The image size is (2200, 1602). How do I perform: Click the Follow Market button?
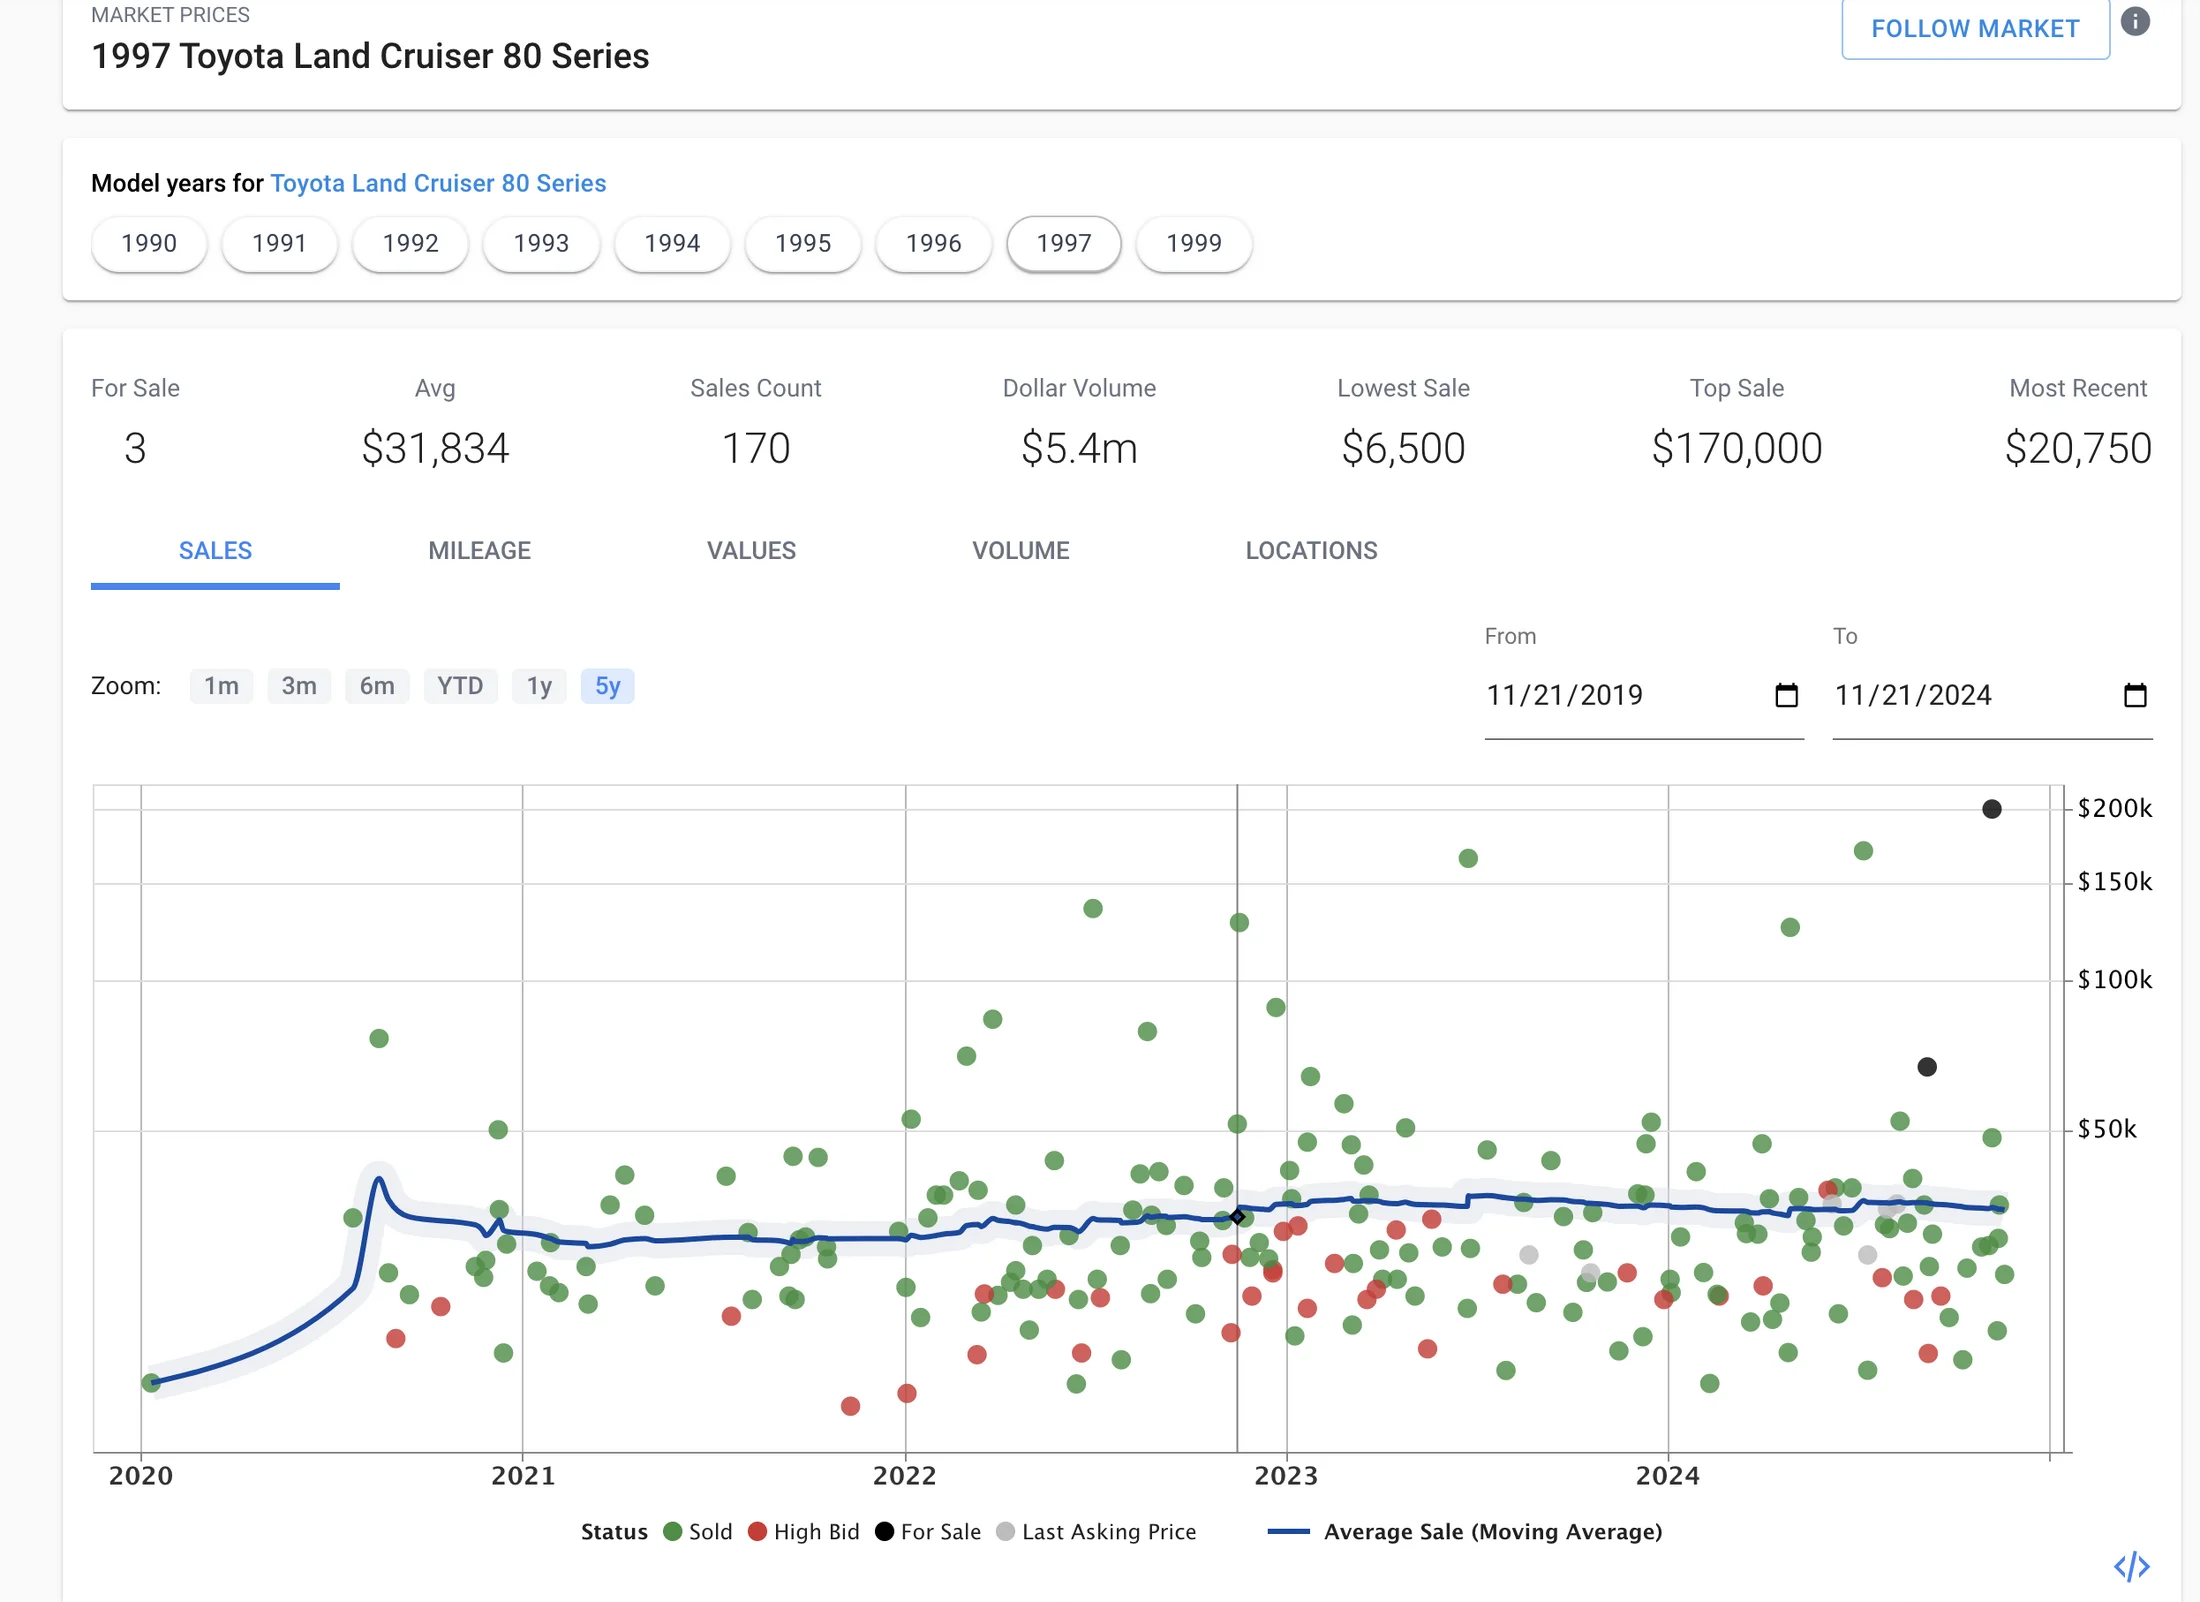click(1975, 28)
